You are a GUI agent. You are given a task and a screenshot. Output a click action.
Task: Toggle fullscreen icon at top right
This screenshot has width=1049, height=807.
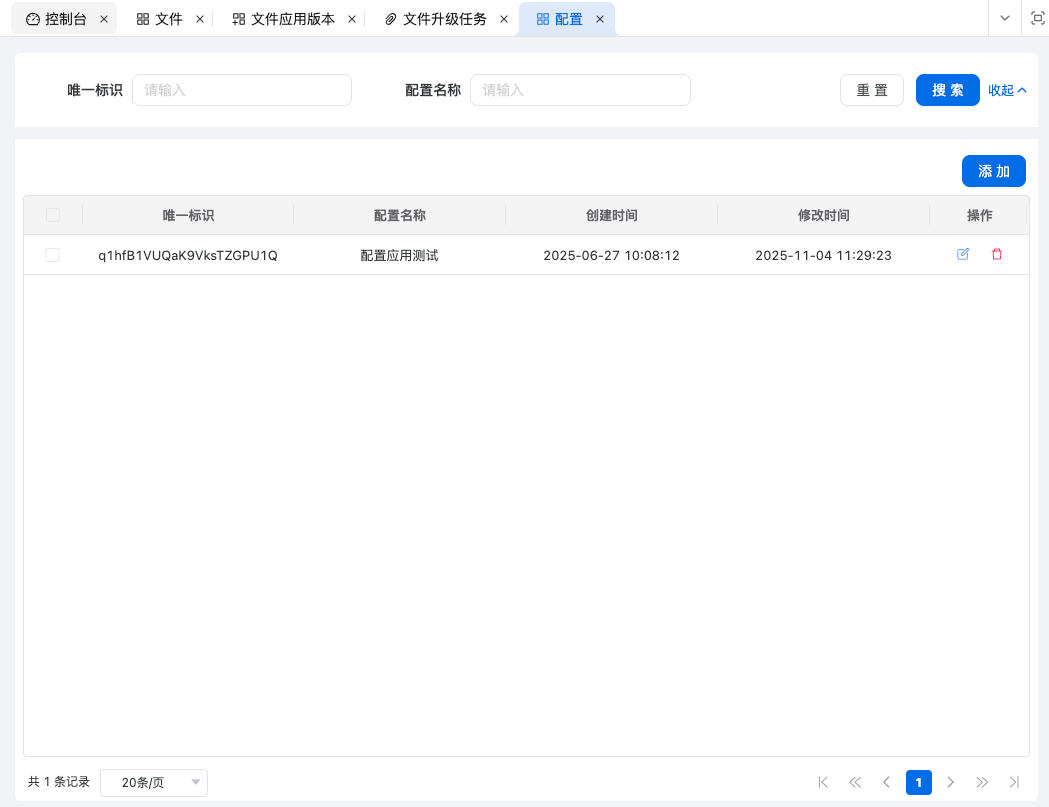[x=1037, y=18]
